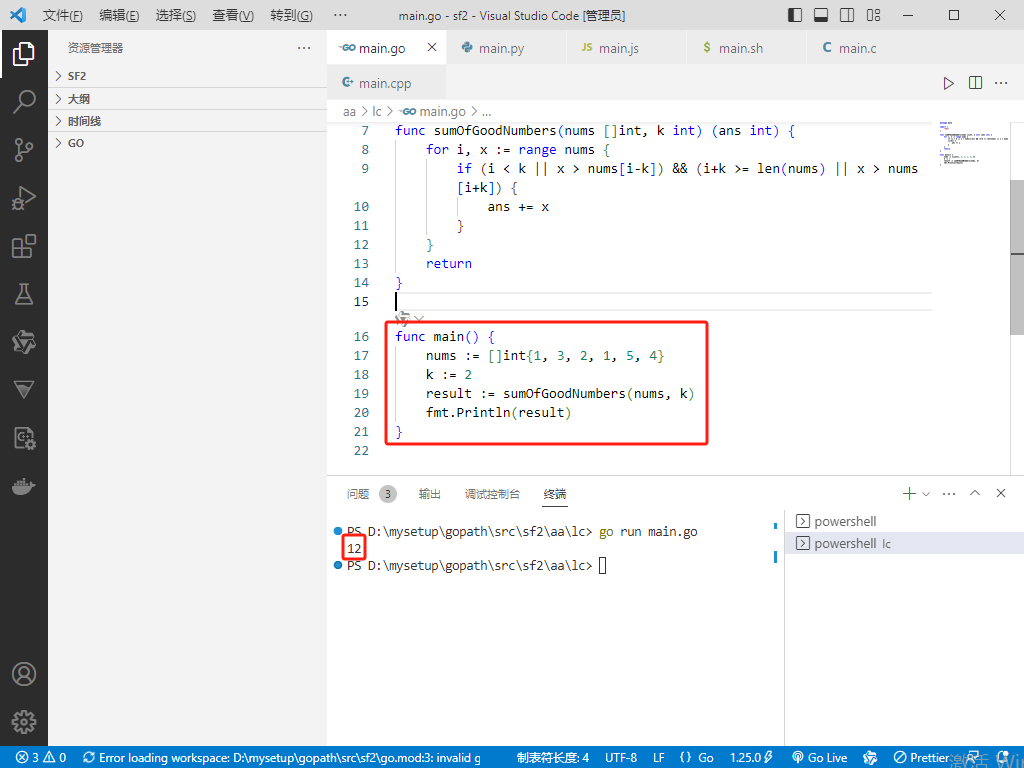Open the 查看(V) menu
The width and height of the screenshot is (1024, 768).
[x=233, y=15]
